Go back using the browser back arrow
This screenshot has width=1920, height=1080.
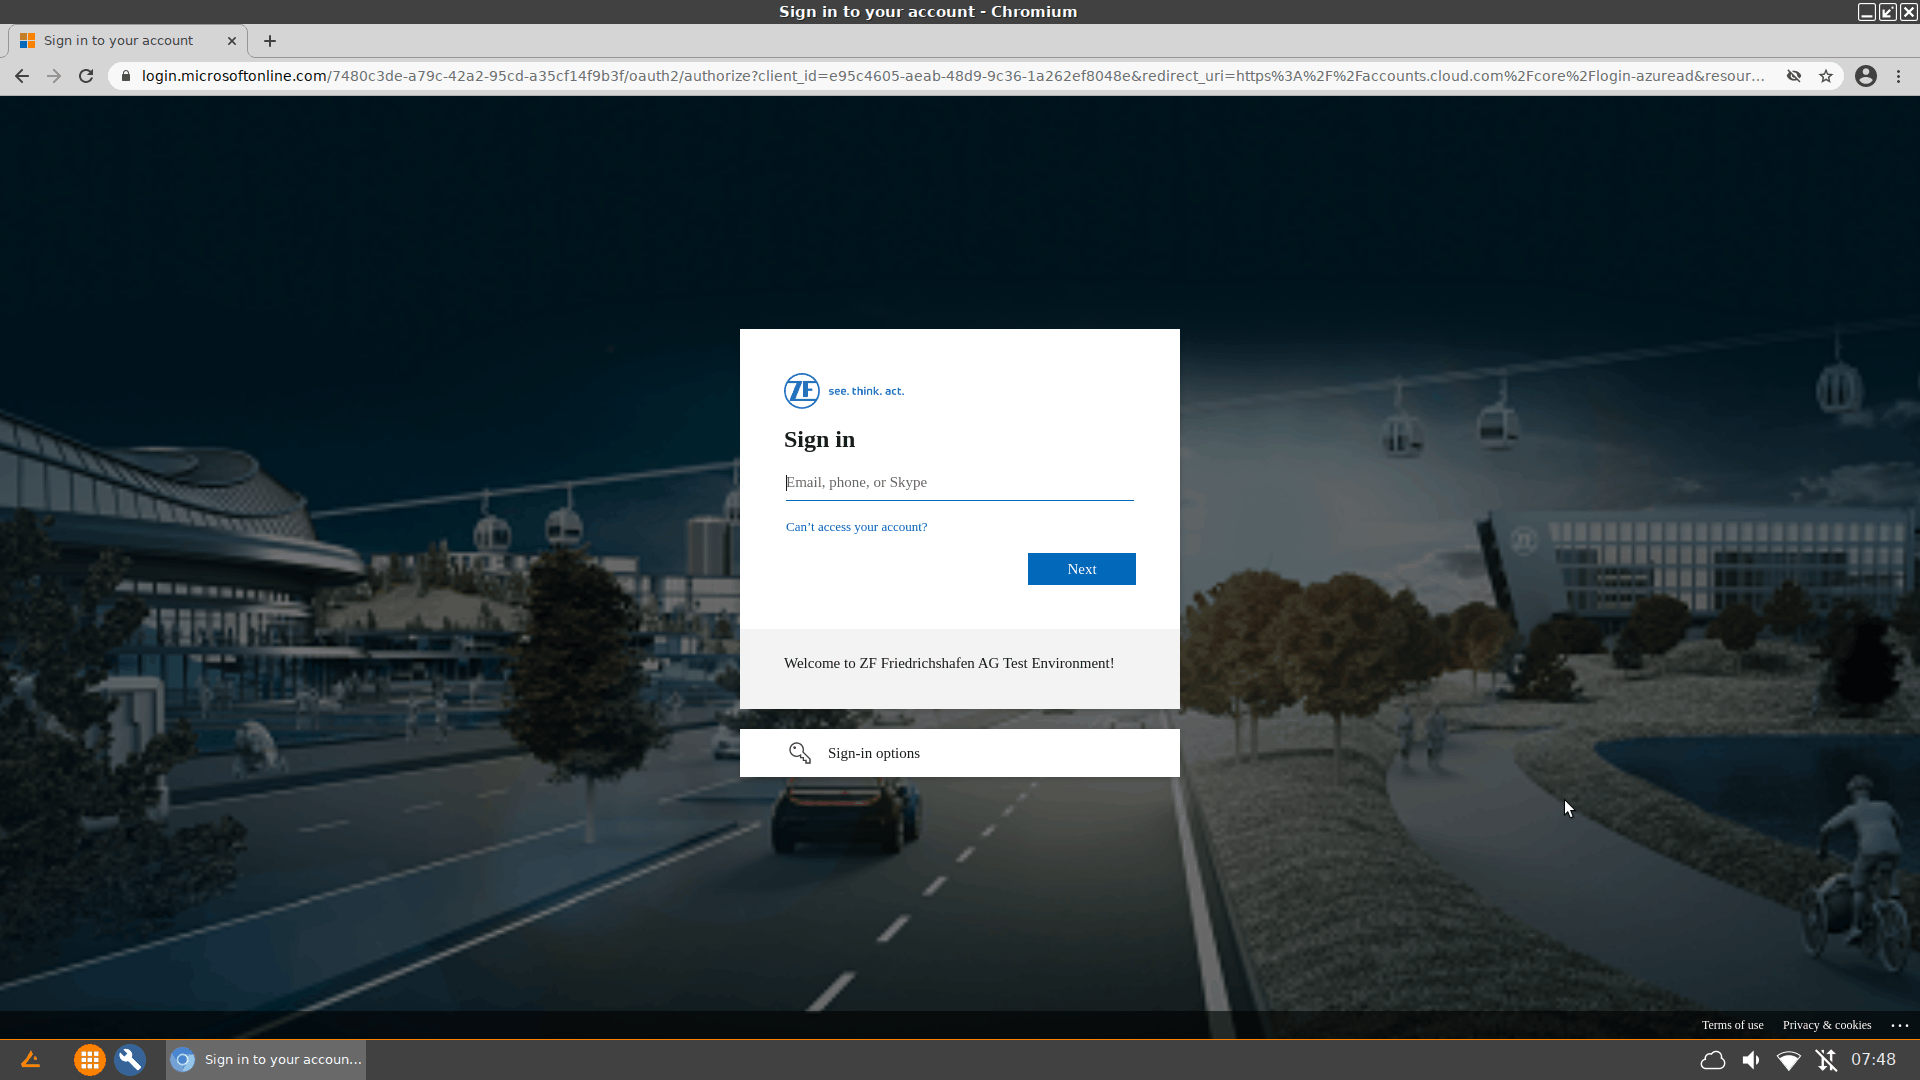tap(22, 76)
